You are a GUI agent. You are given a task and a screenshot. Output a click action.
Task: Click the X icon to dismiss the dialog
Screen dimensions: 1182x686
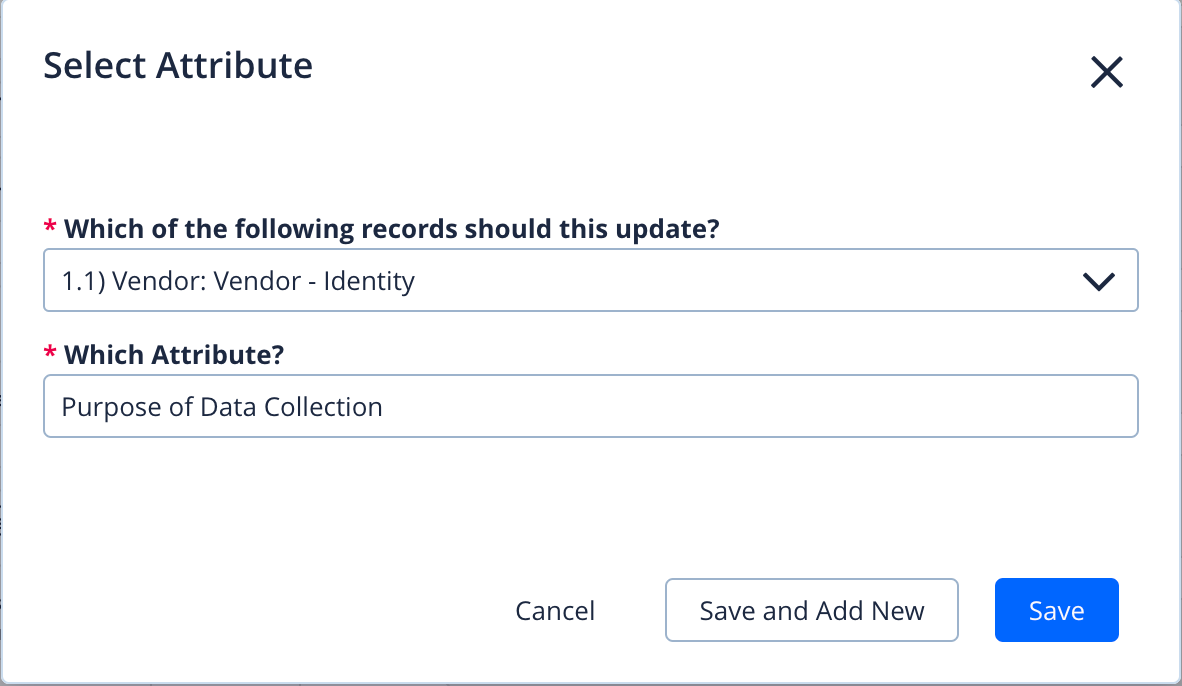[x=1107, y=72]
